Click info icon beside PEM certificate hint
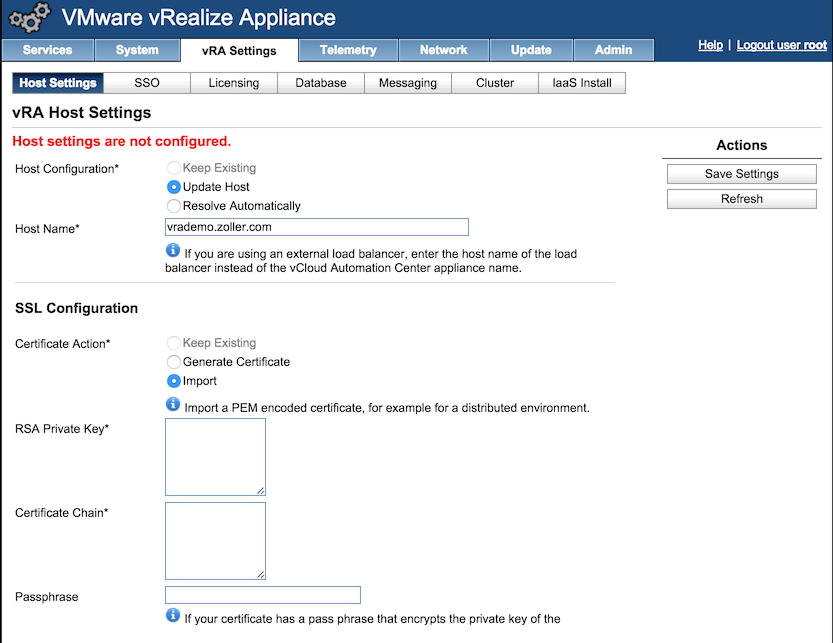The width and height of the screenshot is (833, 643). tap(173, 404)
